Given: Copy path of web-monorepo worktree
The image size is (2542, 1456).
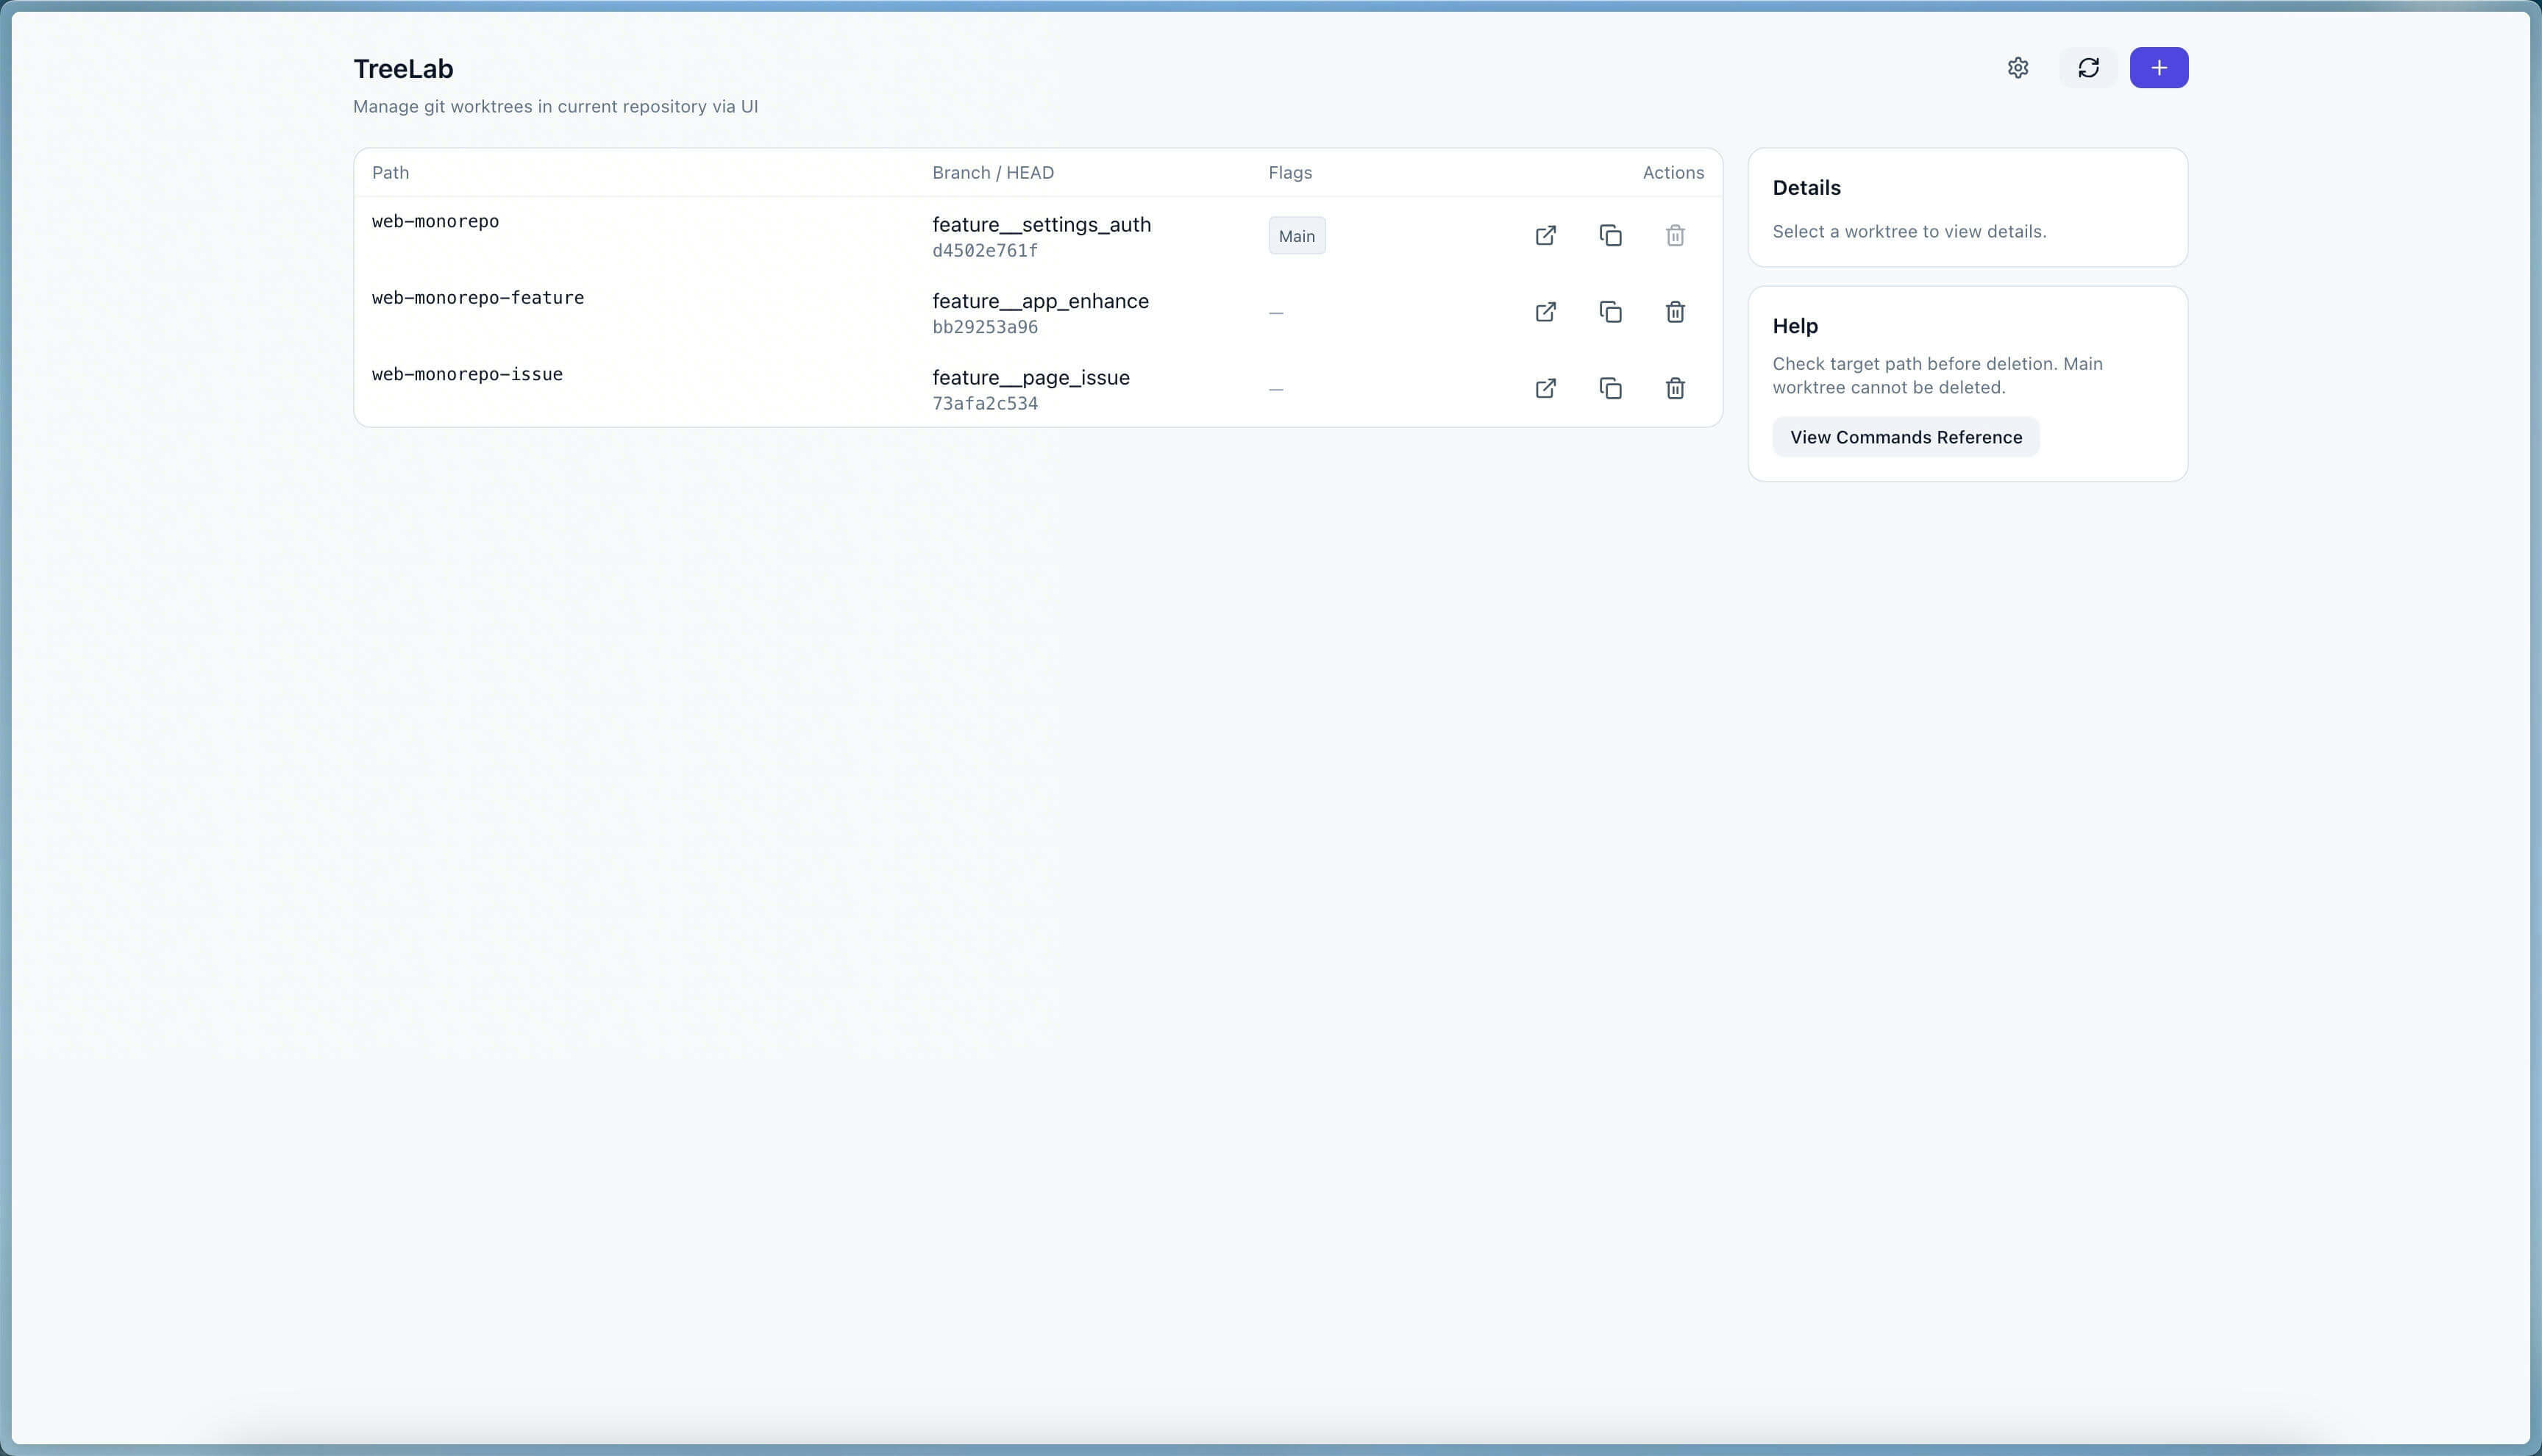Looking at the screenshot, I should (1610, 236).
